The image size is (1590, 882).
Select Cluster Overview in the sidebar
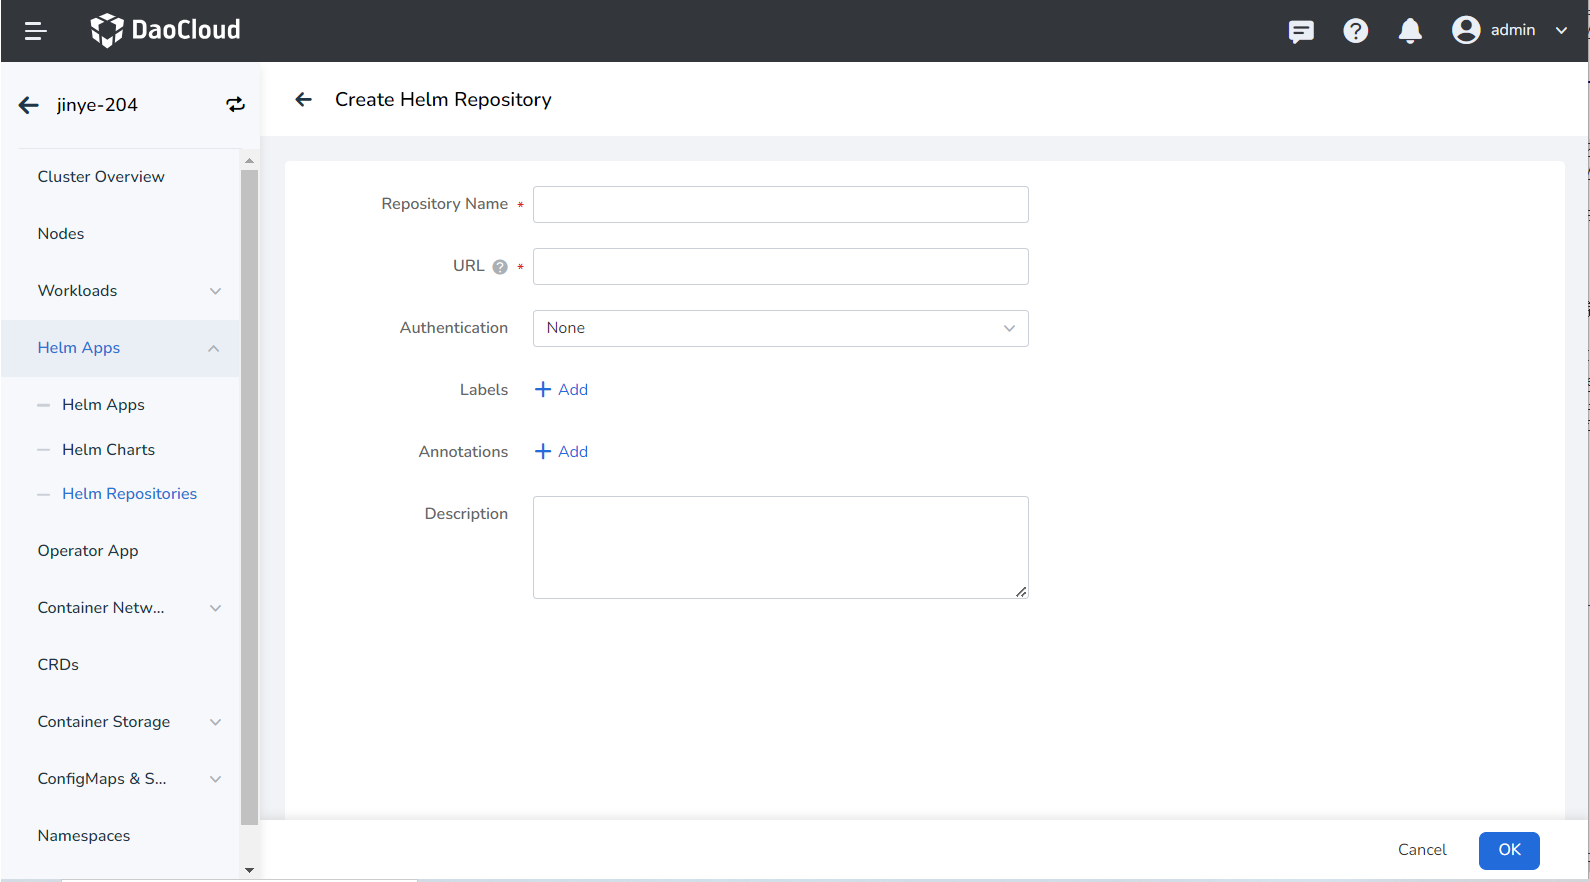pos(101,177)
